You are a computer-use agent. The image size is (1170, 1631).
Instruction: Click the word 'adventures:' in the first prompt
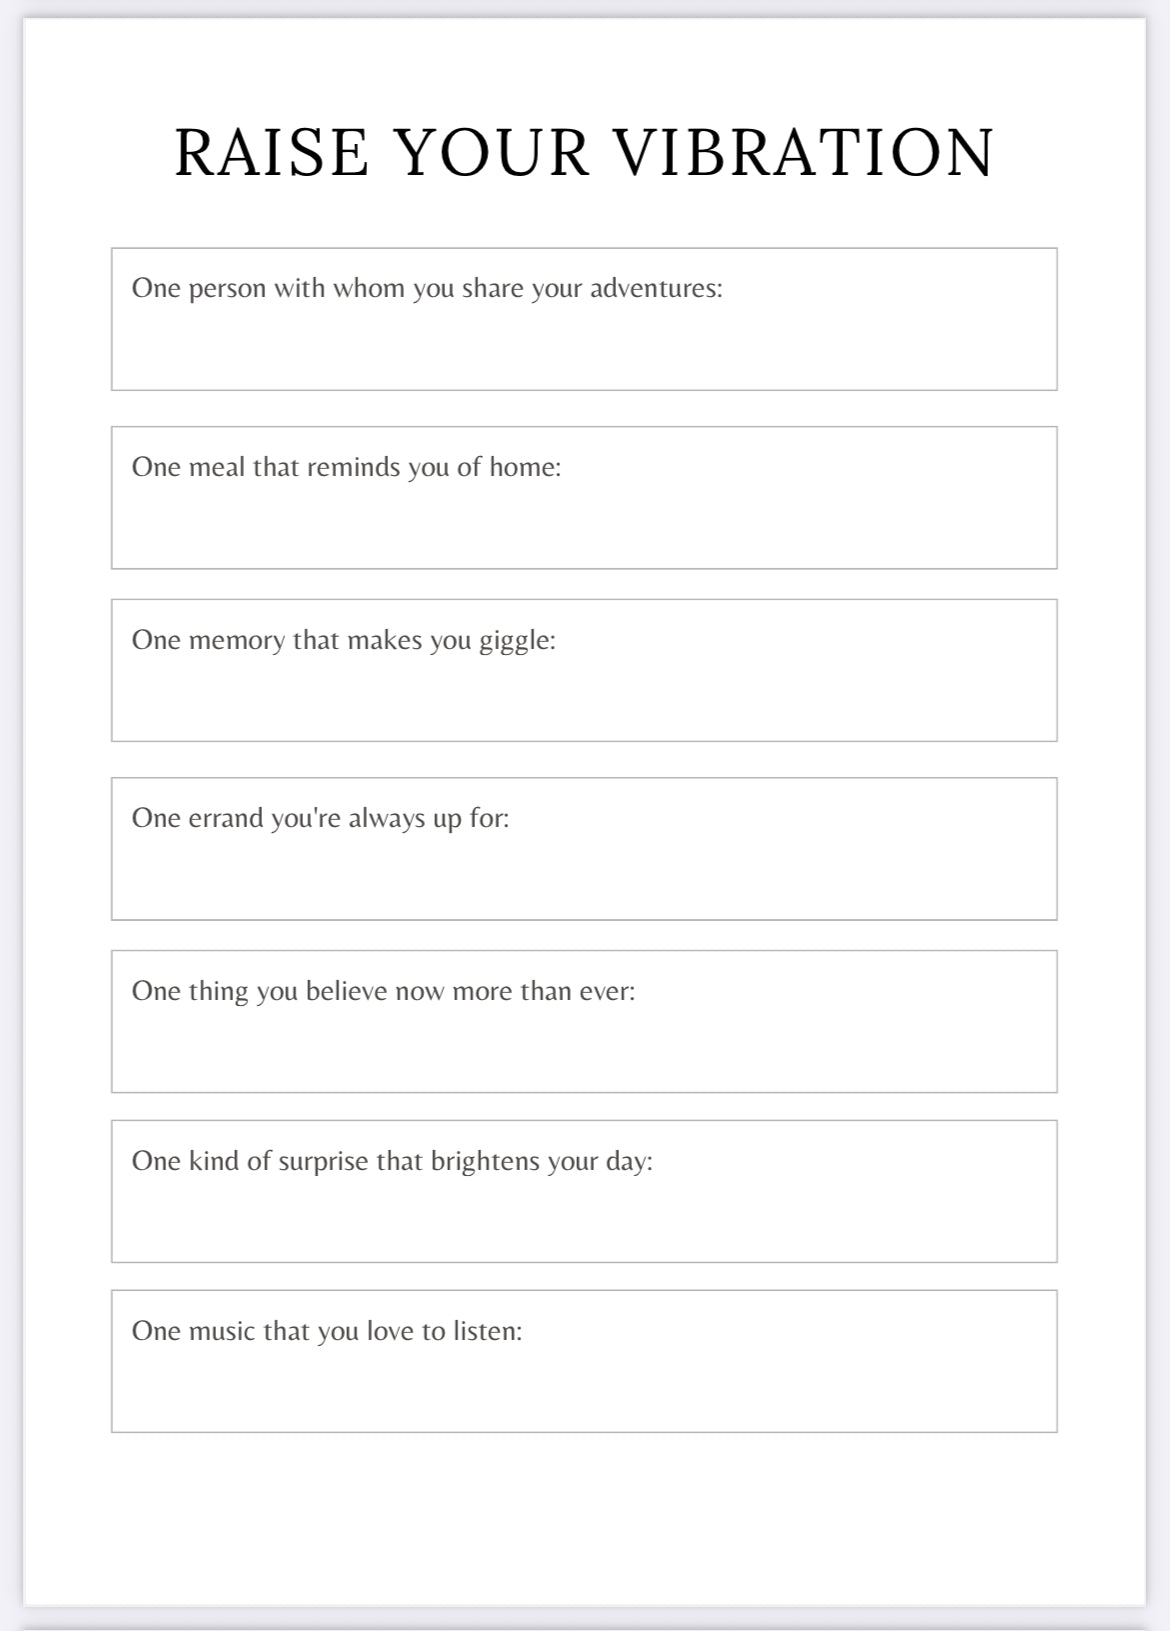[656, 288]
